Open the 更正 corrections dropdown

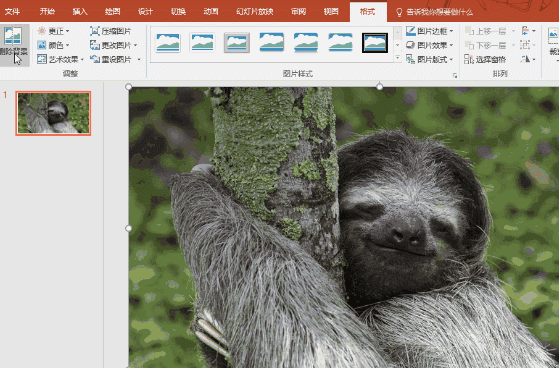point(53,31)
